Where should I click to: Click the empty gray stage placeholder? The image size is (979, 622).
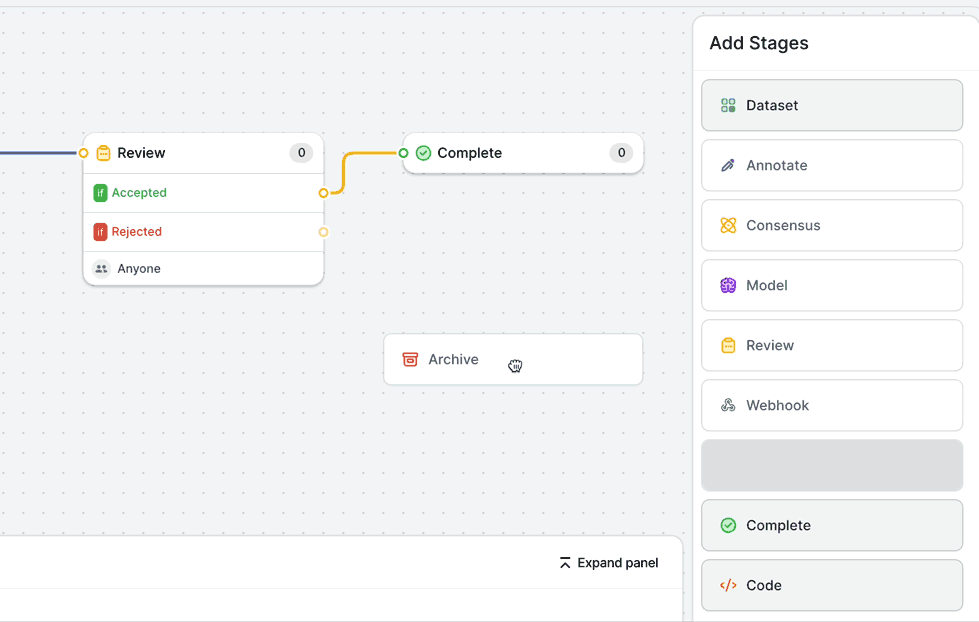[x=832, y=465]
